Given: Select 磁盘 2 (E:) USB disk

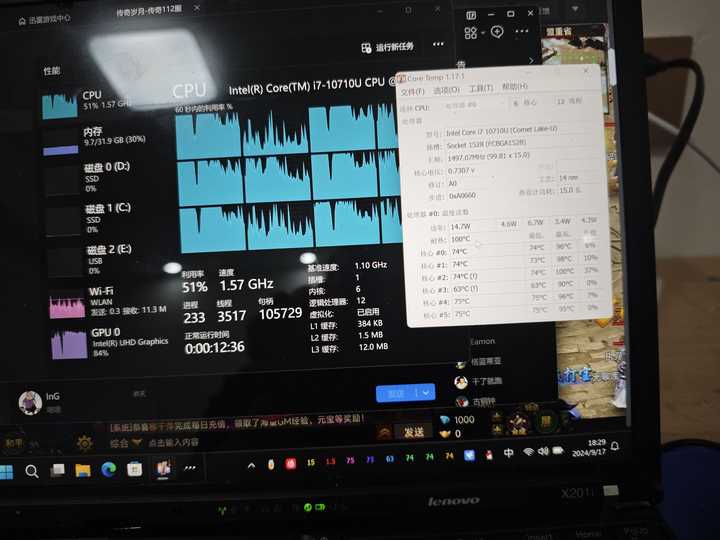Looking at the screenshot, I should tap(92, 262).
